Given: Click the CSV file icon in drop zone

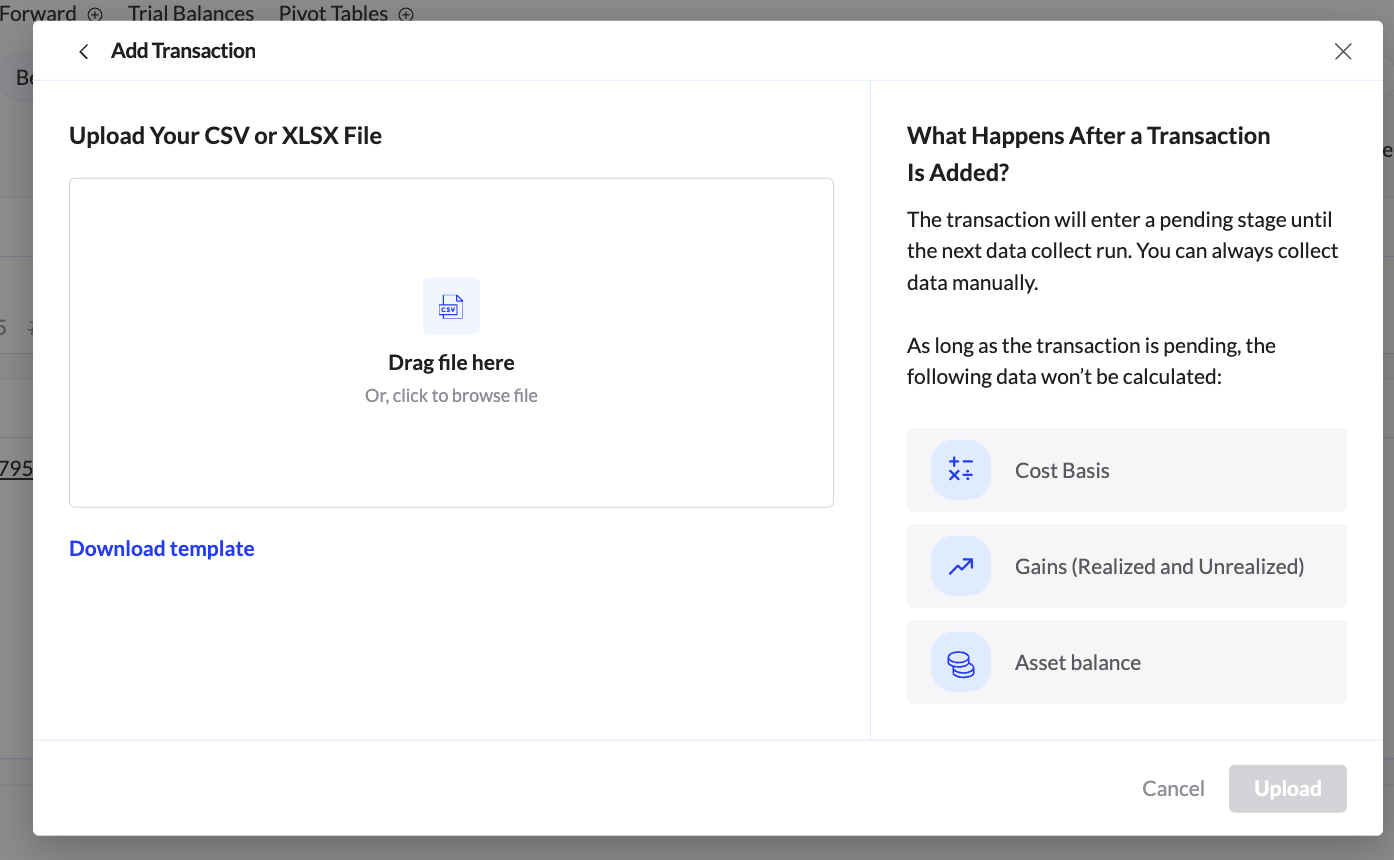Looking at the screenshot, I should click(x=451, y=307).
